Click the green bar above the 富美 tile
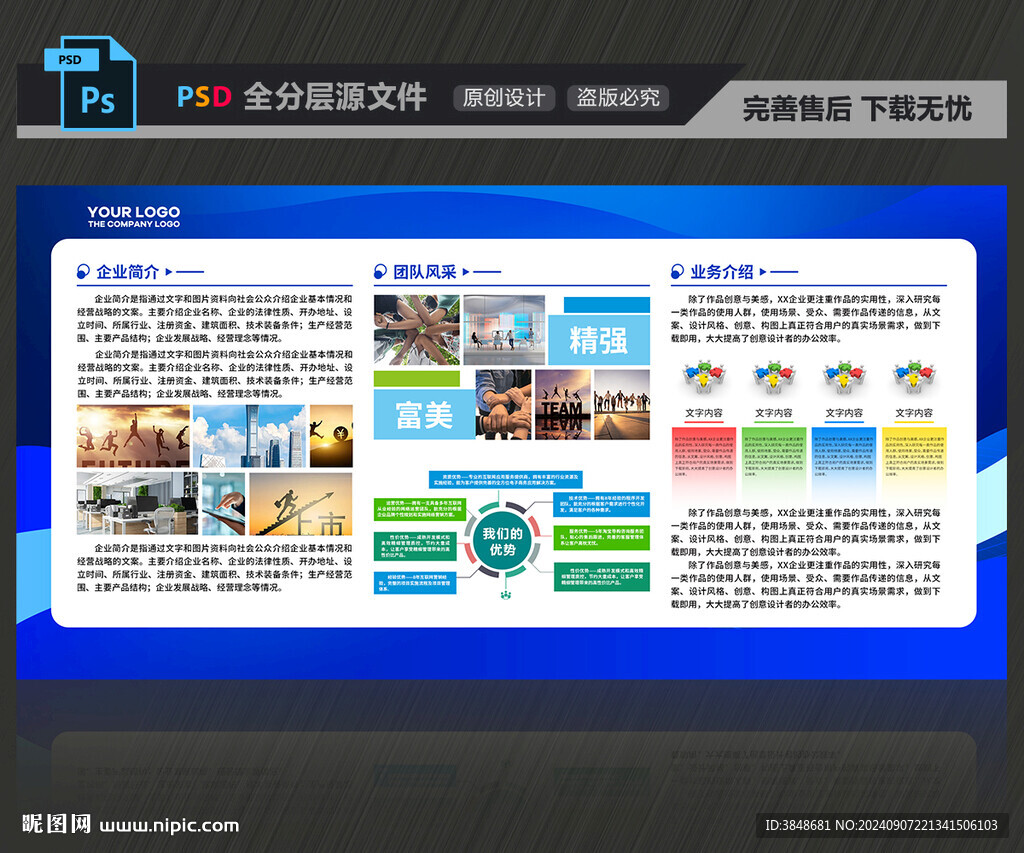The width and height of the screenshot is (1024, 853). pyautogui.click(x=417, y=379)
